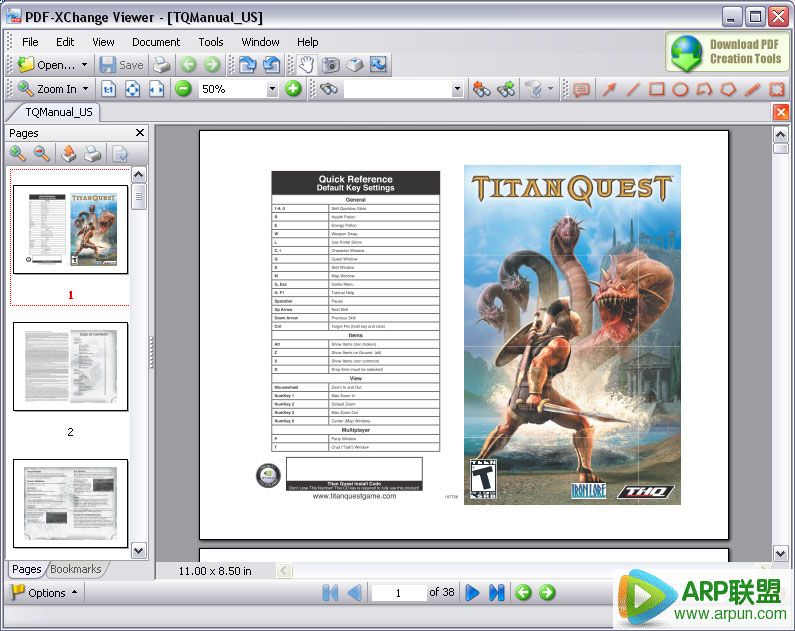Zoom in thumbnails in Pages panel

click(18, 154)
